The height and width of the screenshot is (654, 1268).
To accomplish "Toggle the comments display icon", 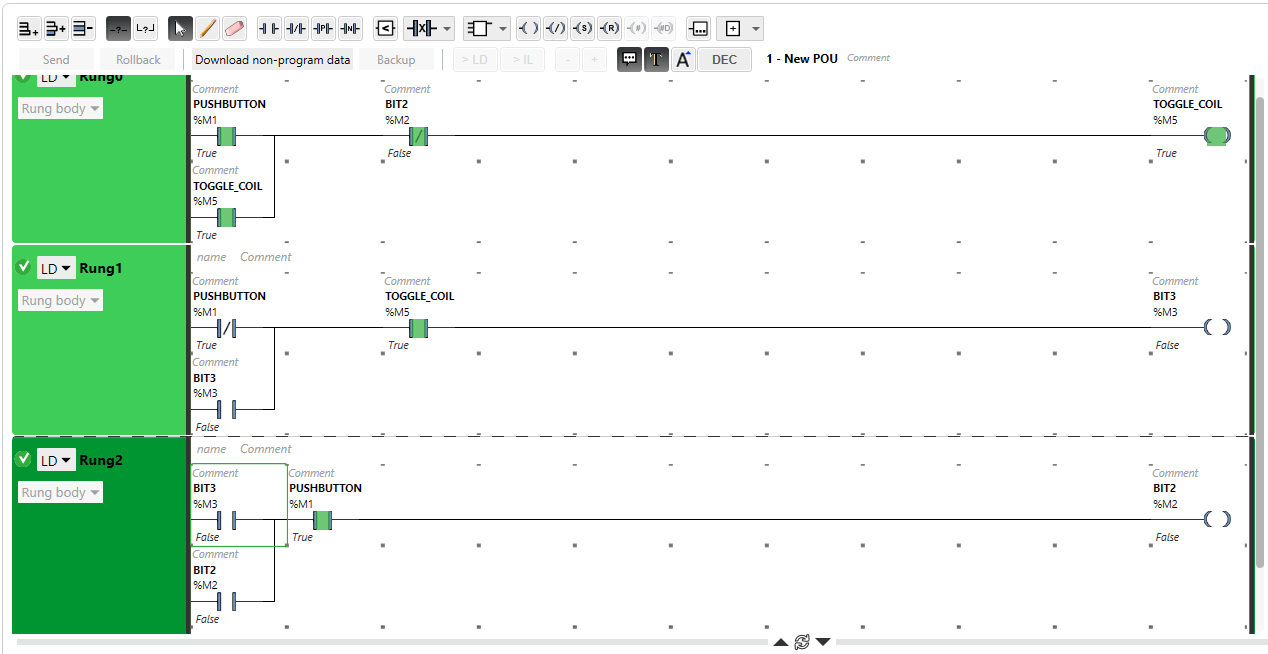I will [x=629, y=59].
